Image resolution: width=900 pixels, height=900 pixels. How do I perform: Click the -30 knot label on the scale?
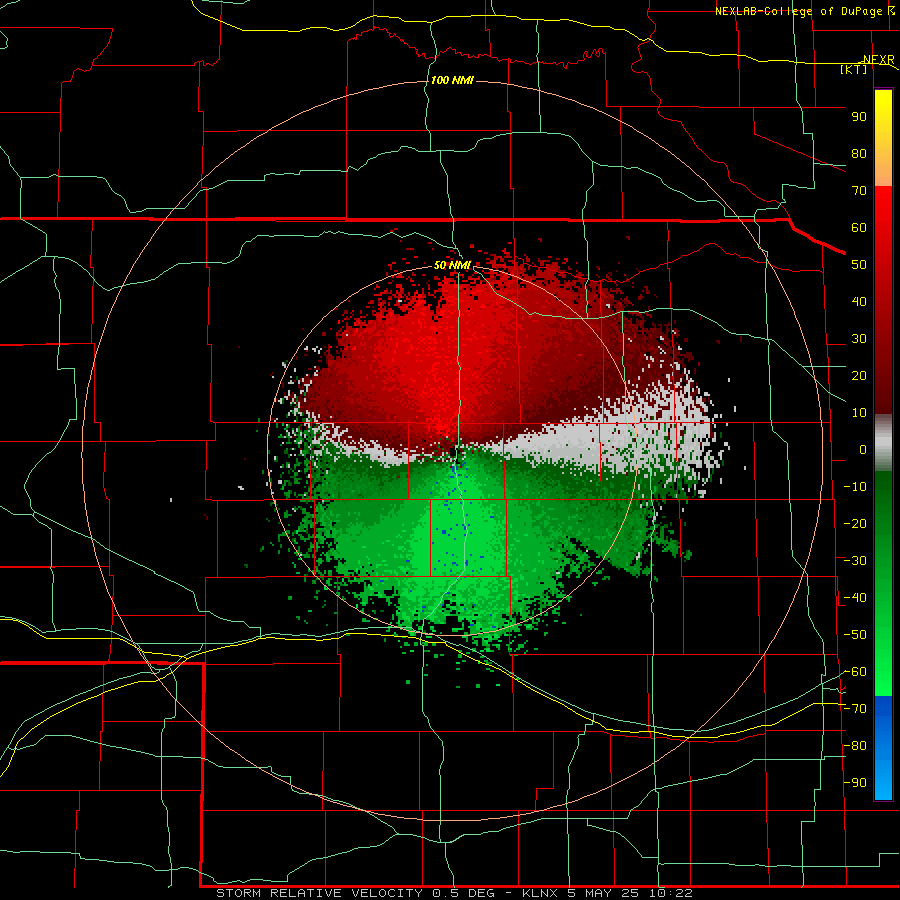pos(855,561)
